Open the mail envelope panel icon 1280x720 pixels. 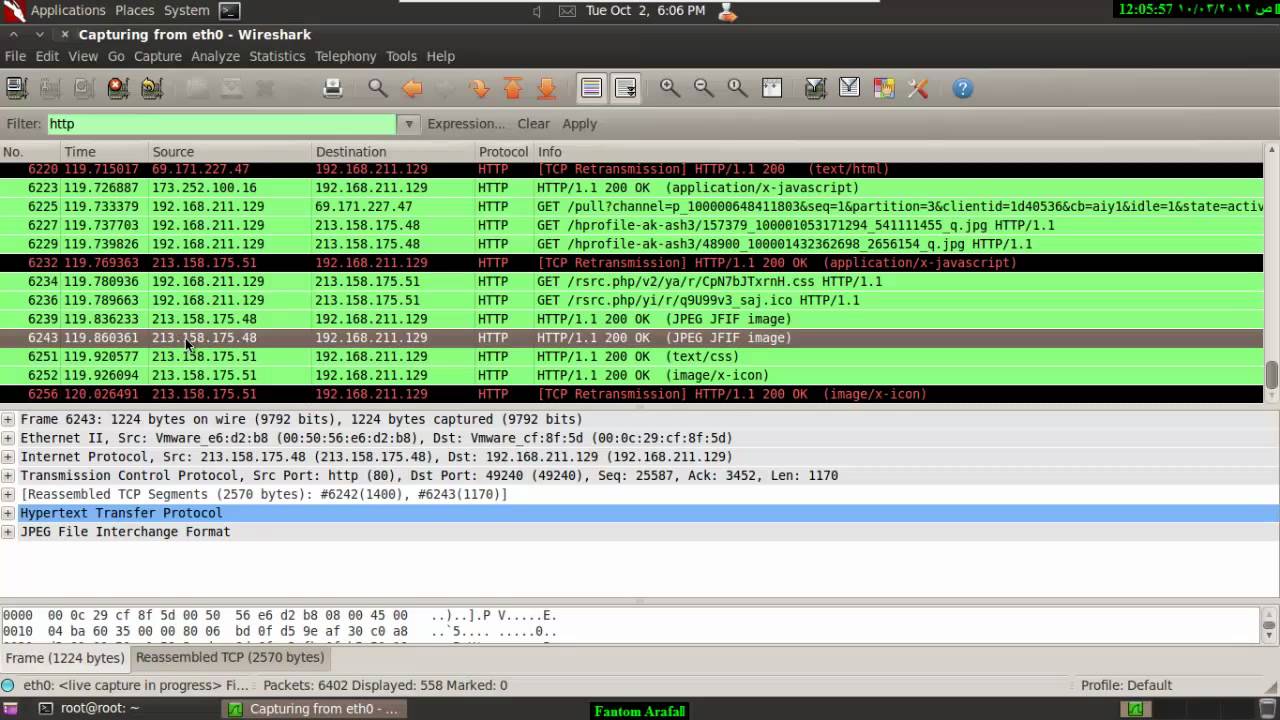click(x=567, y=11)
